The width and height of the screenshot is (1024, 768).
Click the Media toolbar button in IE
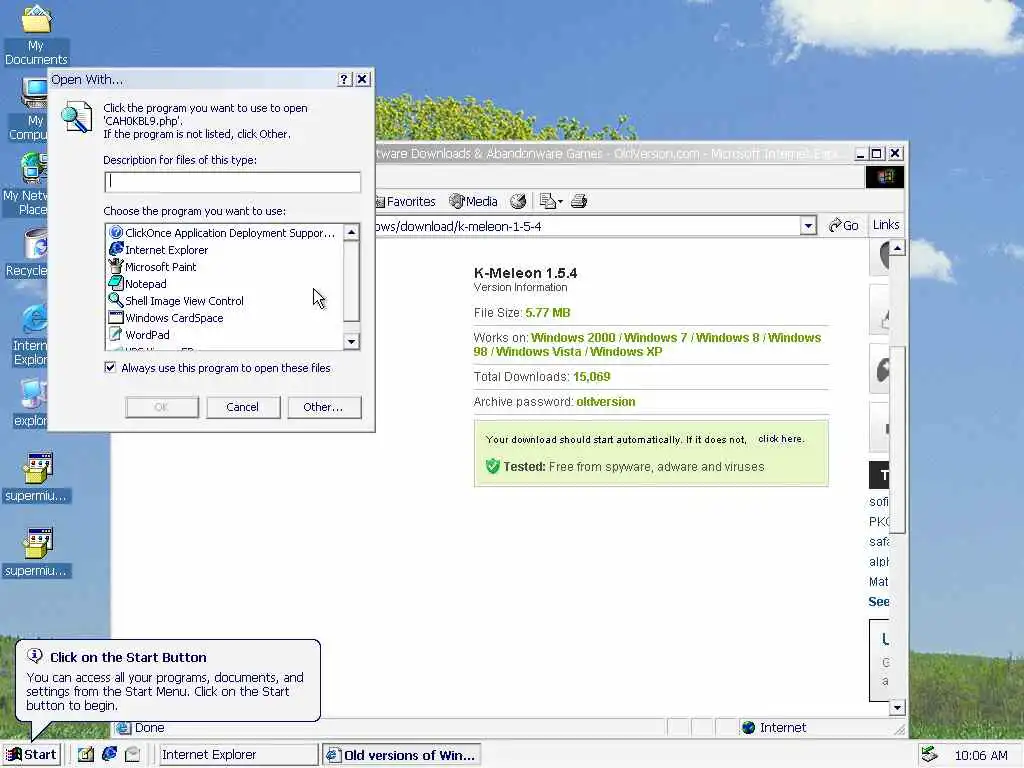pos(473,201)
